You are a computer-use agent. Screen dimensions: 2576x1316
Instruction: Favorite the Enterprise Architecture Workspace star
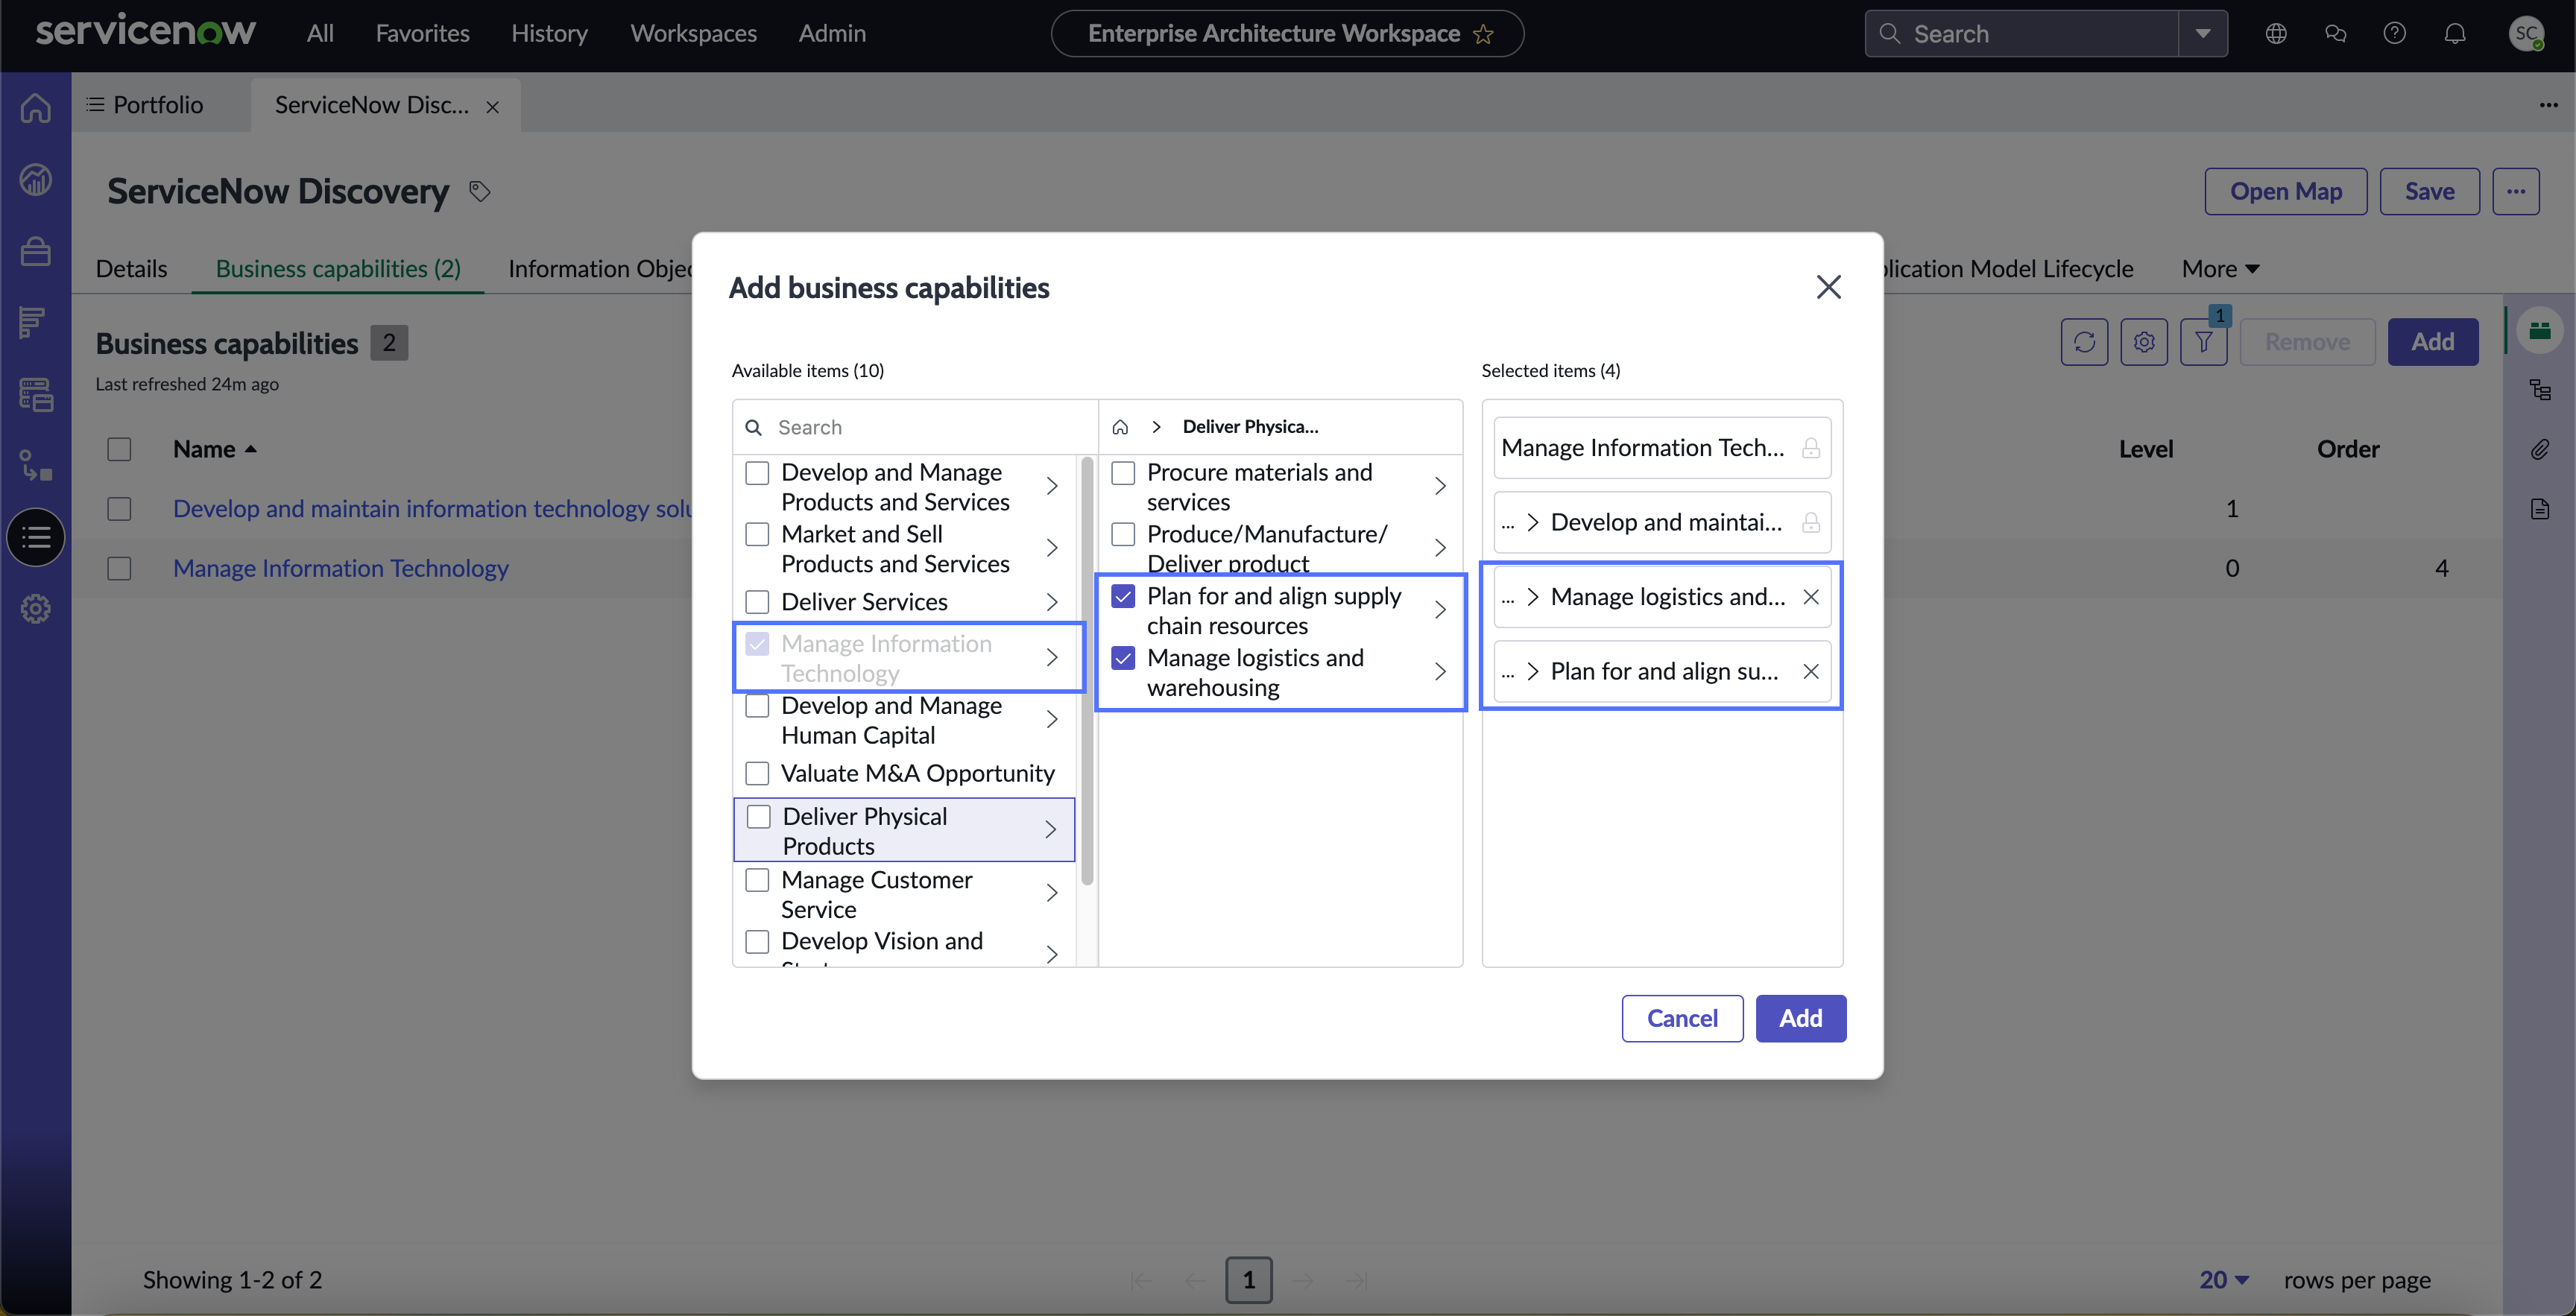[x=1483, y=34]
